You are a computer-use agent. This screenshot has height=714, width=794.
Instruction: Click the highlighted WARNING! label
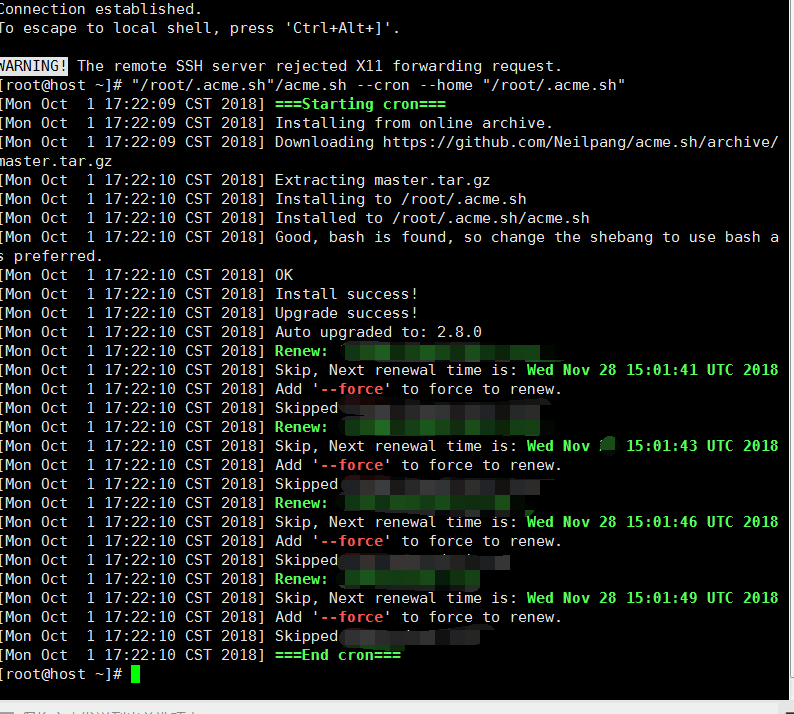pos(33,66)
